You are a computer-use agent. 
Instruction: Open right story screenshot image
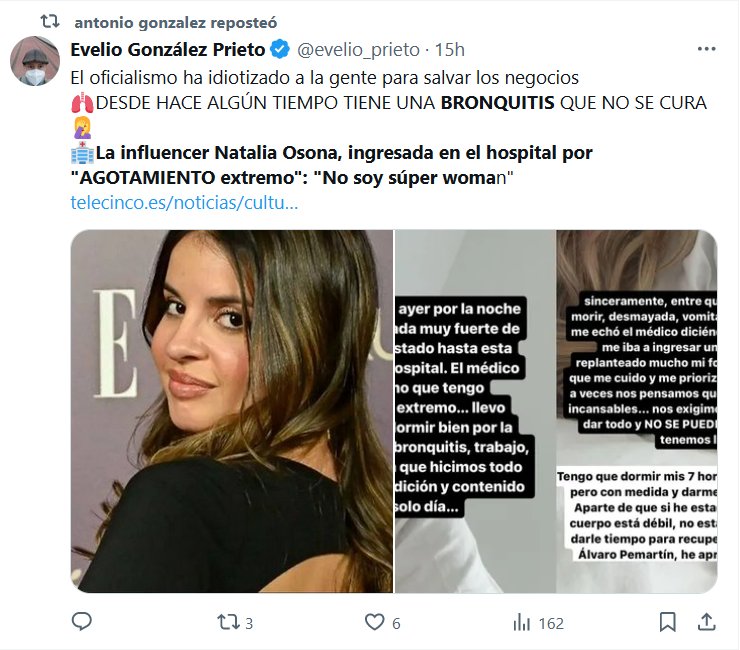click(637, 411)
